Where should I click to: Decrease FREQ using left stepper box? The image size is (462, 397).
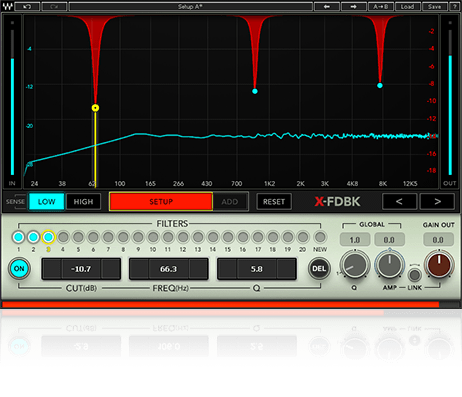point(140,269)
